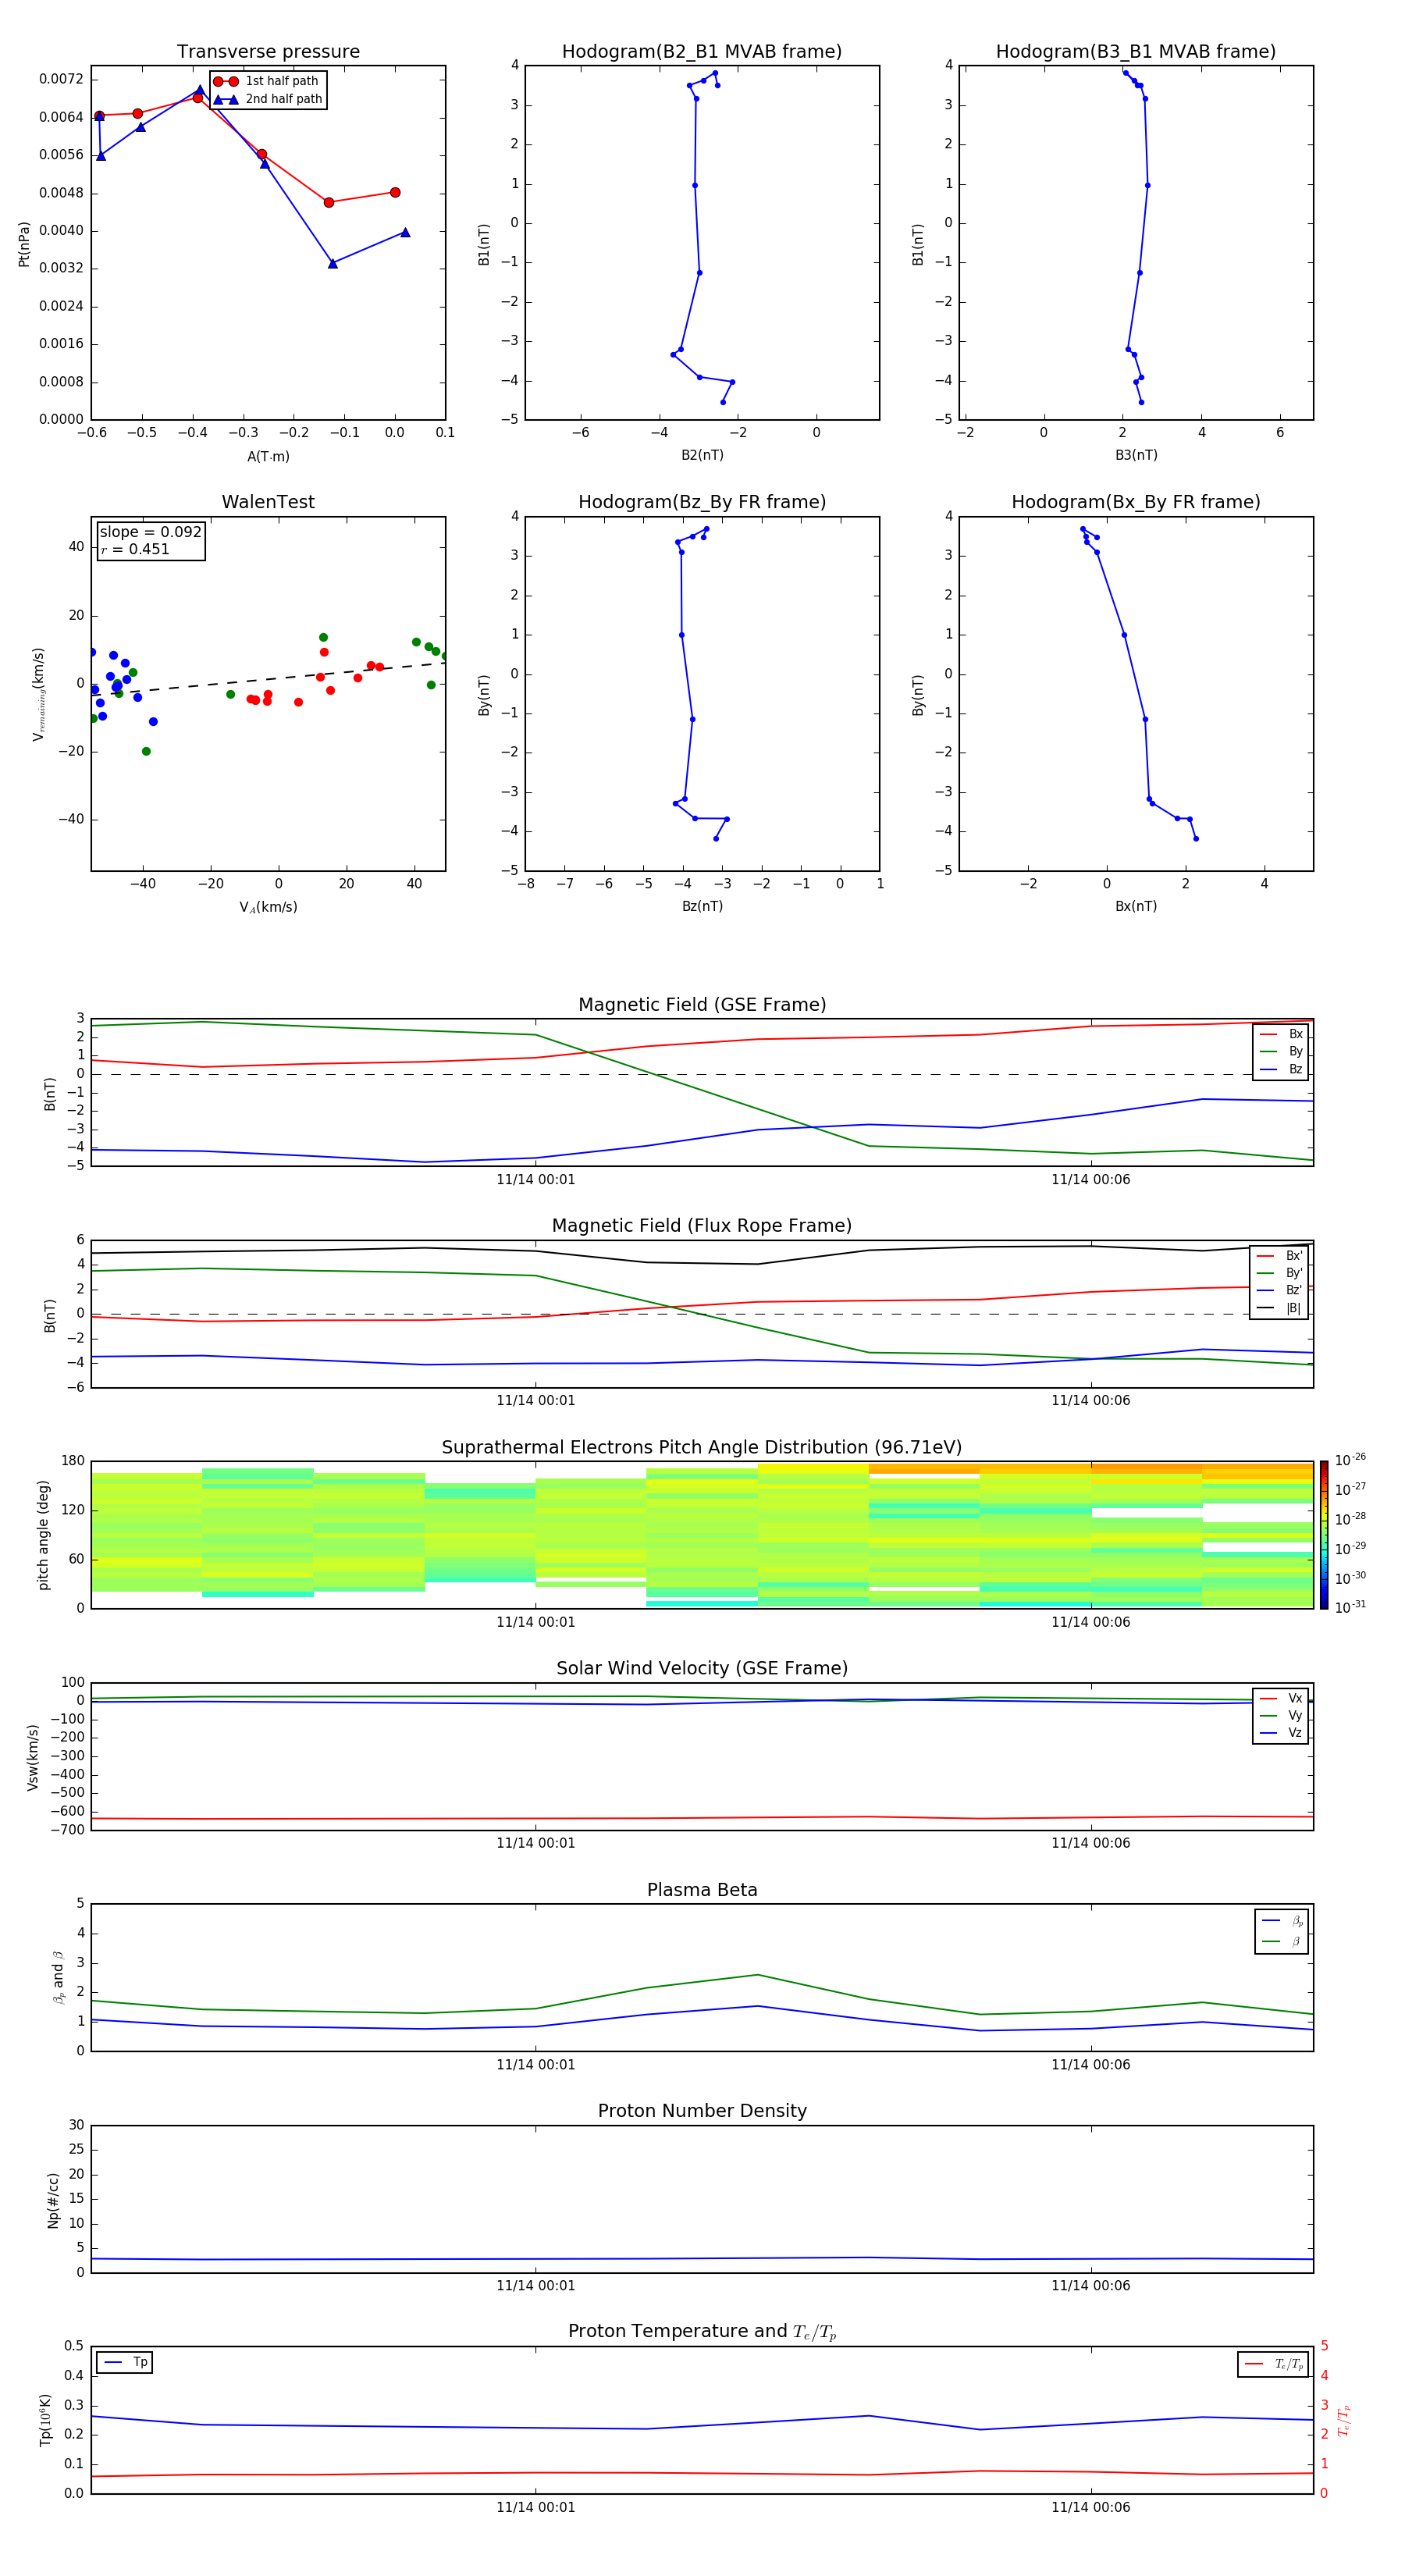Click the WalenTest plot title
This screenshot has height=2576, width=1405.
pos(268,502)
